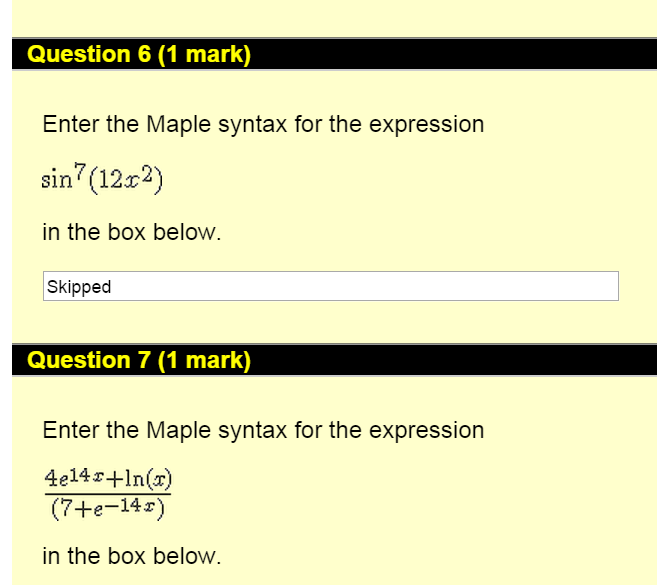Image resolution: width=657 pixels, height=585 pixels.
Task: Click the '(1 mark)' label in Question 7 header
Action: (204, 360)
